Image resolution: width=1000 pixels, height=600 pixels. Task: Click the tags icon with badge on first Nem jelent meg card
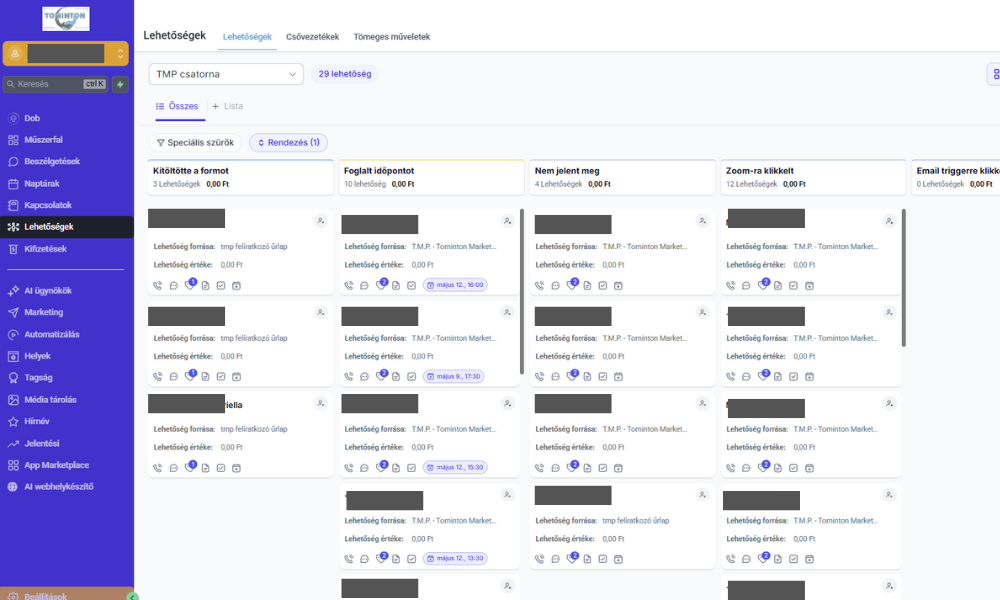click(x=572, y=286)
